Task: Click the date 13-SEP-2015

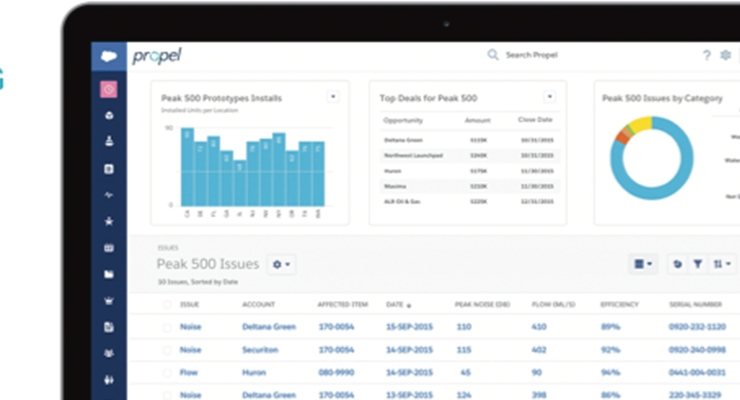Action: [x=409, y=395]
